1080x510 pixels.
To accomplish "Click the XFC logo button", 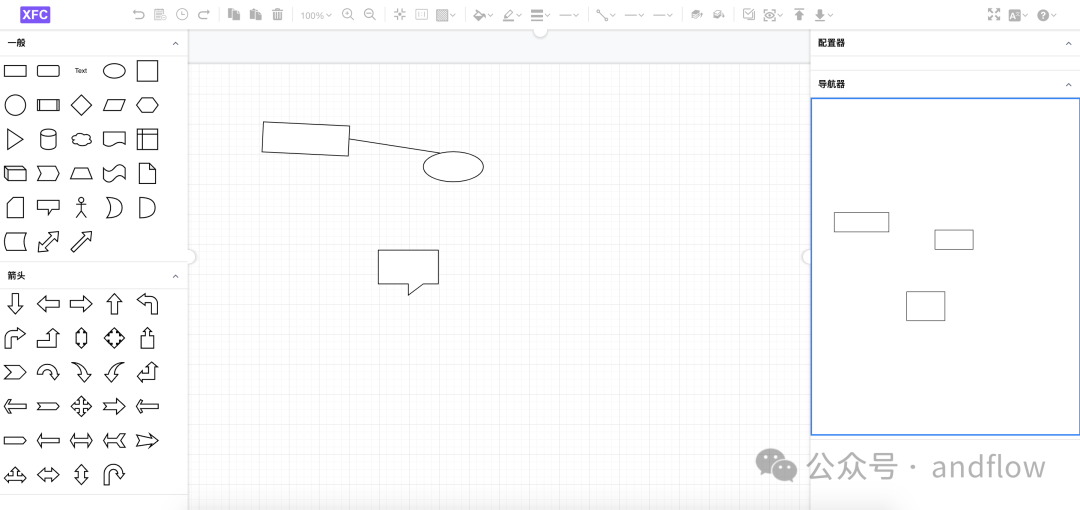I will (x=35, y=15).
